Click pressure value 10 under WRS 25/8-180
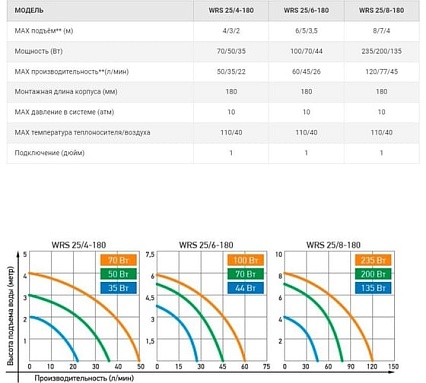This screenshot has width=426, height=383. coord(381,112)
